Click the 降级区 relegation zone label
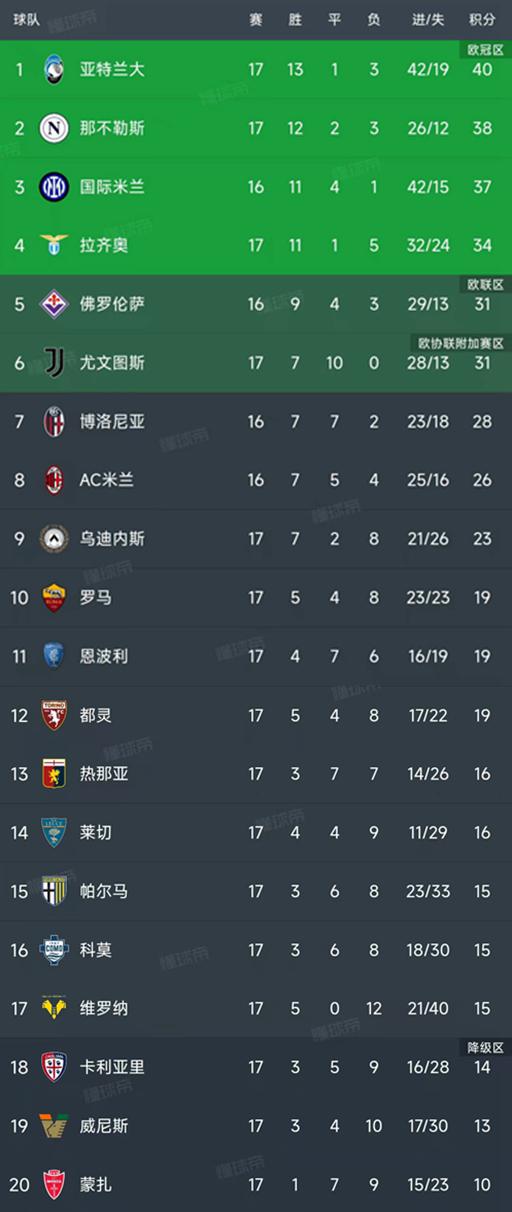 click(486, 1047)
